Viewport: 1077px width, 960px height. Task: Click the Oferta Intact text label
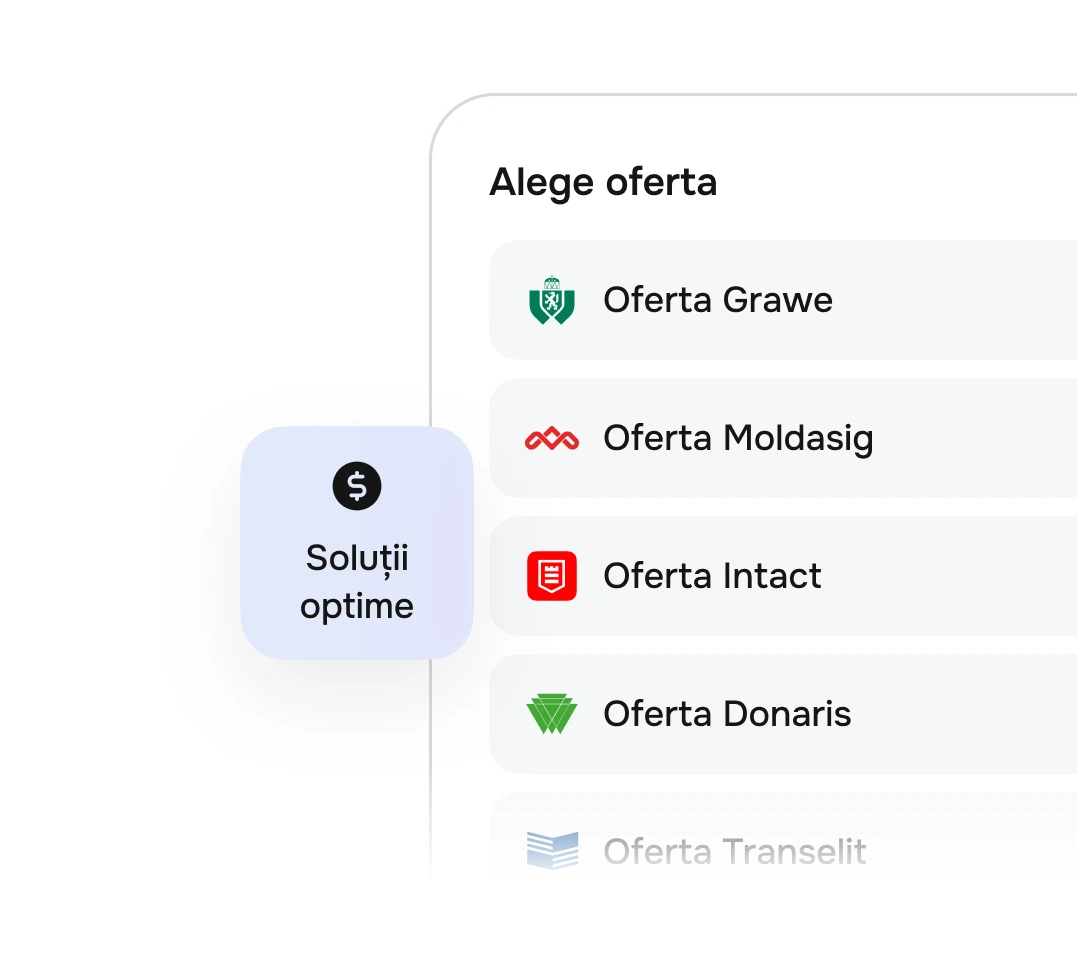(x=712, y=575)
